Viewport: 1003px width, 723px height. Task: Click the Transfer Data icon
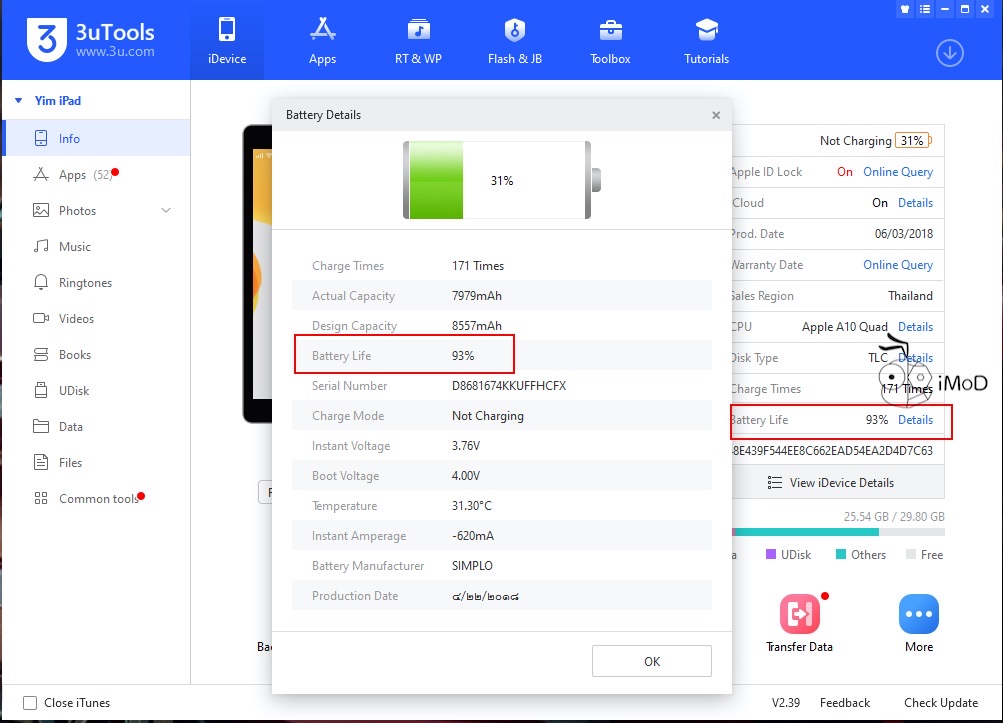coord(799,615)
